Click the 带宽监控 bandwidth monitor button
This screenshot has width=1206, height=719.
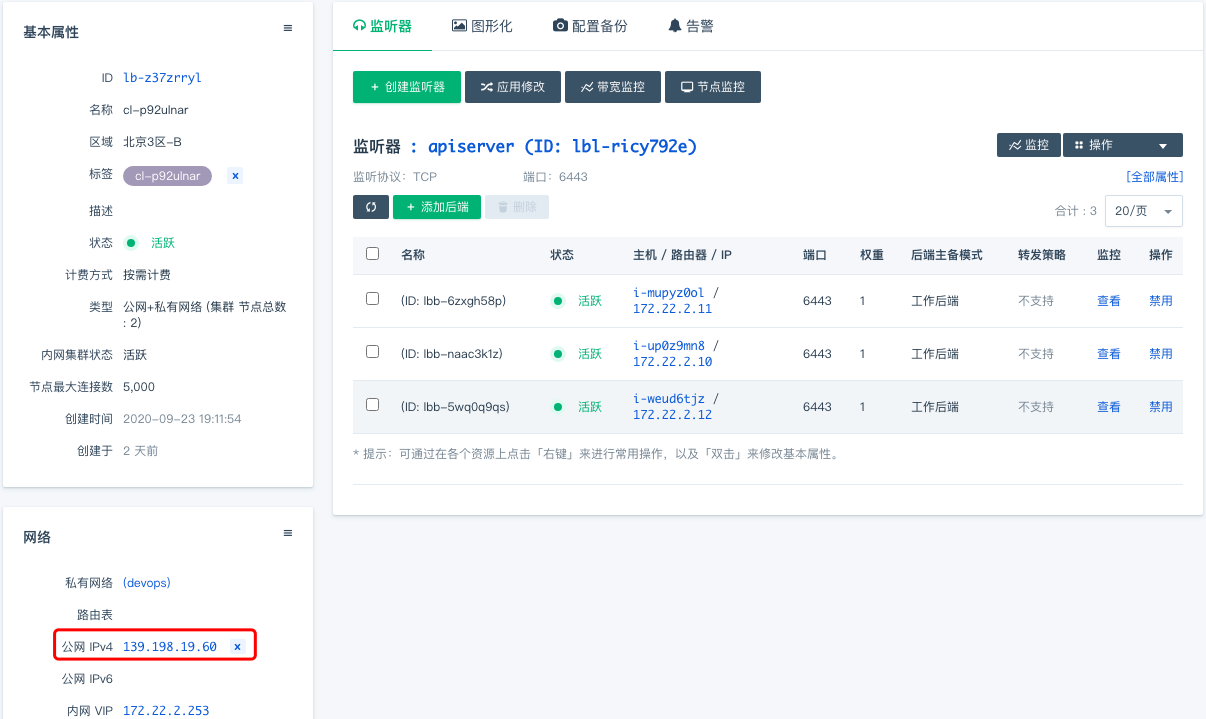click(612, 87)
